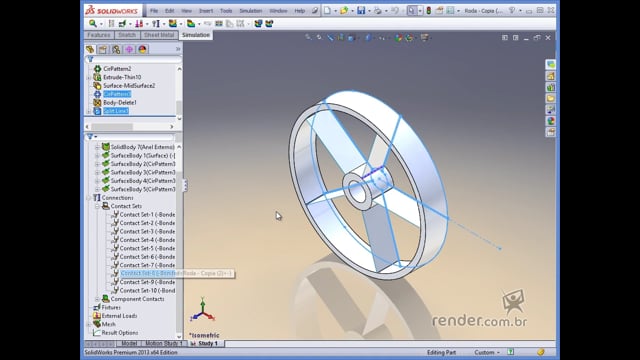
Task: Switch to the Sketch tab
Action: point(127,35)
